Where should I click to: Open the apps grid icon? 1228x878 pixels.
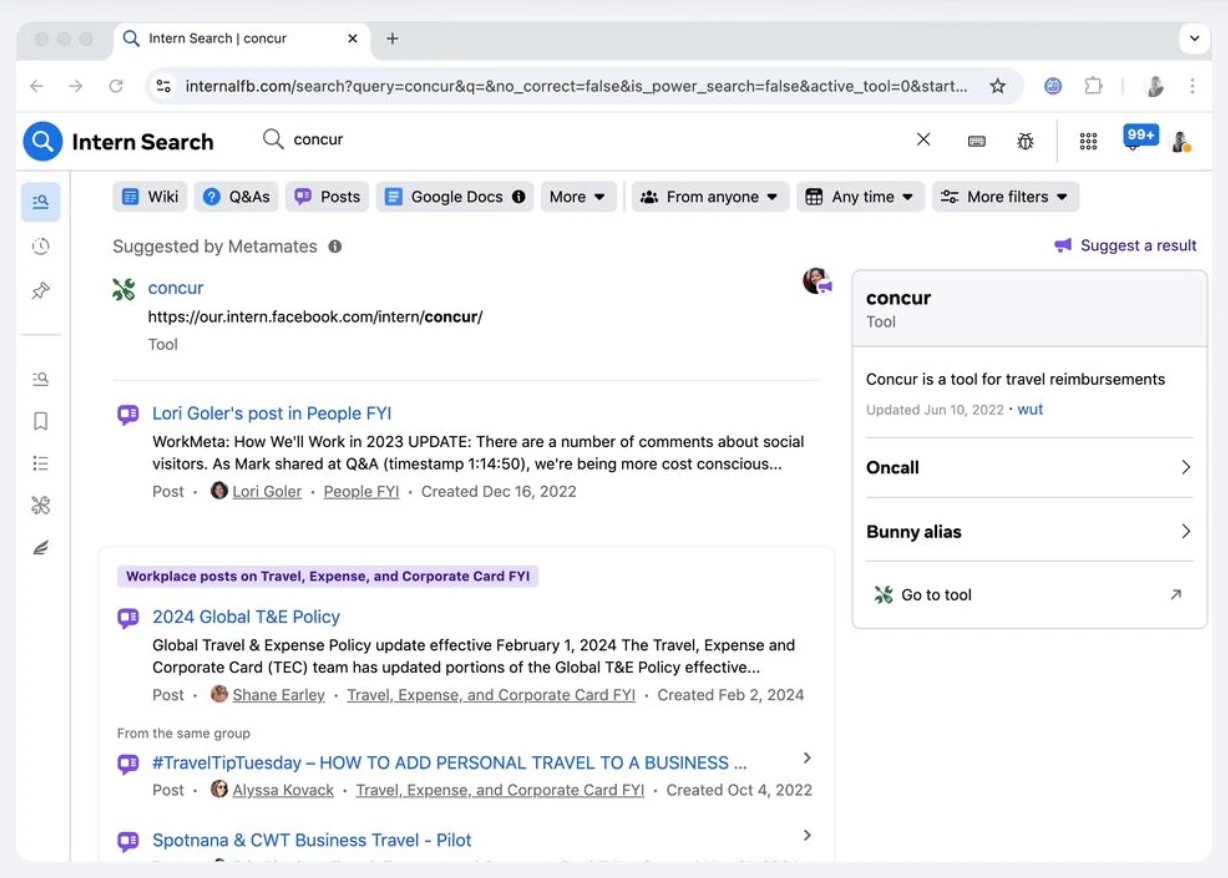pos(1089,141)
